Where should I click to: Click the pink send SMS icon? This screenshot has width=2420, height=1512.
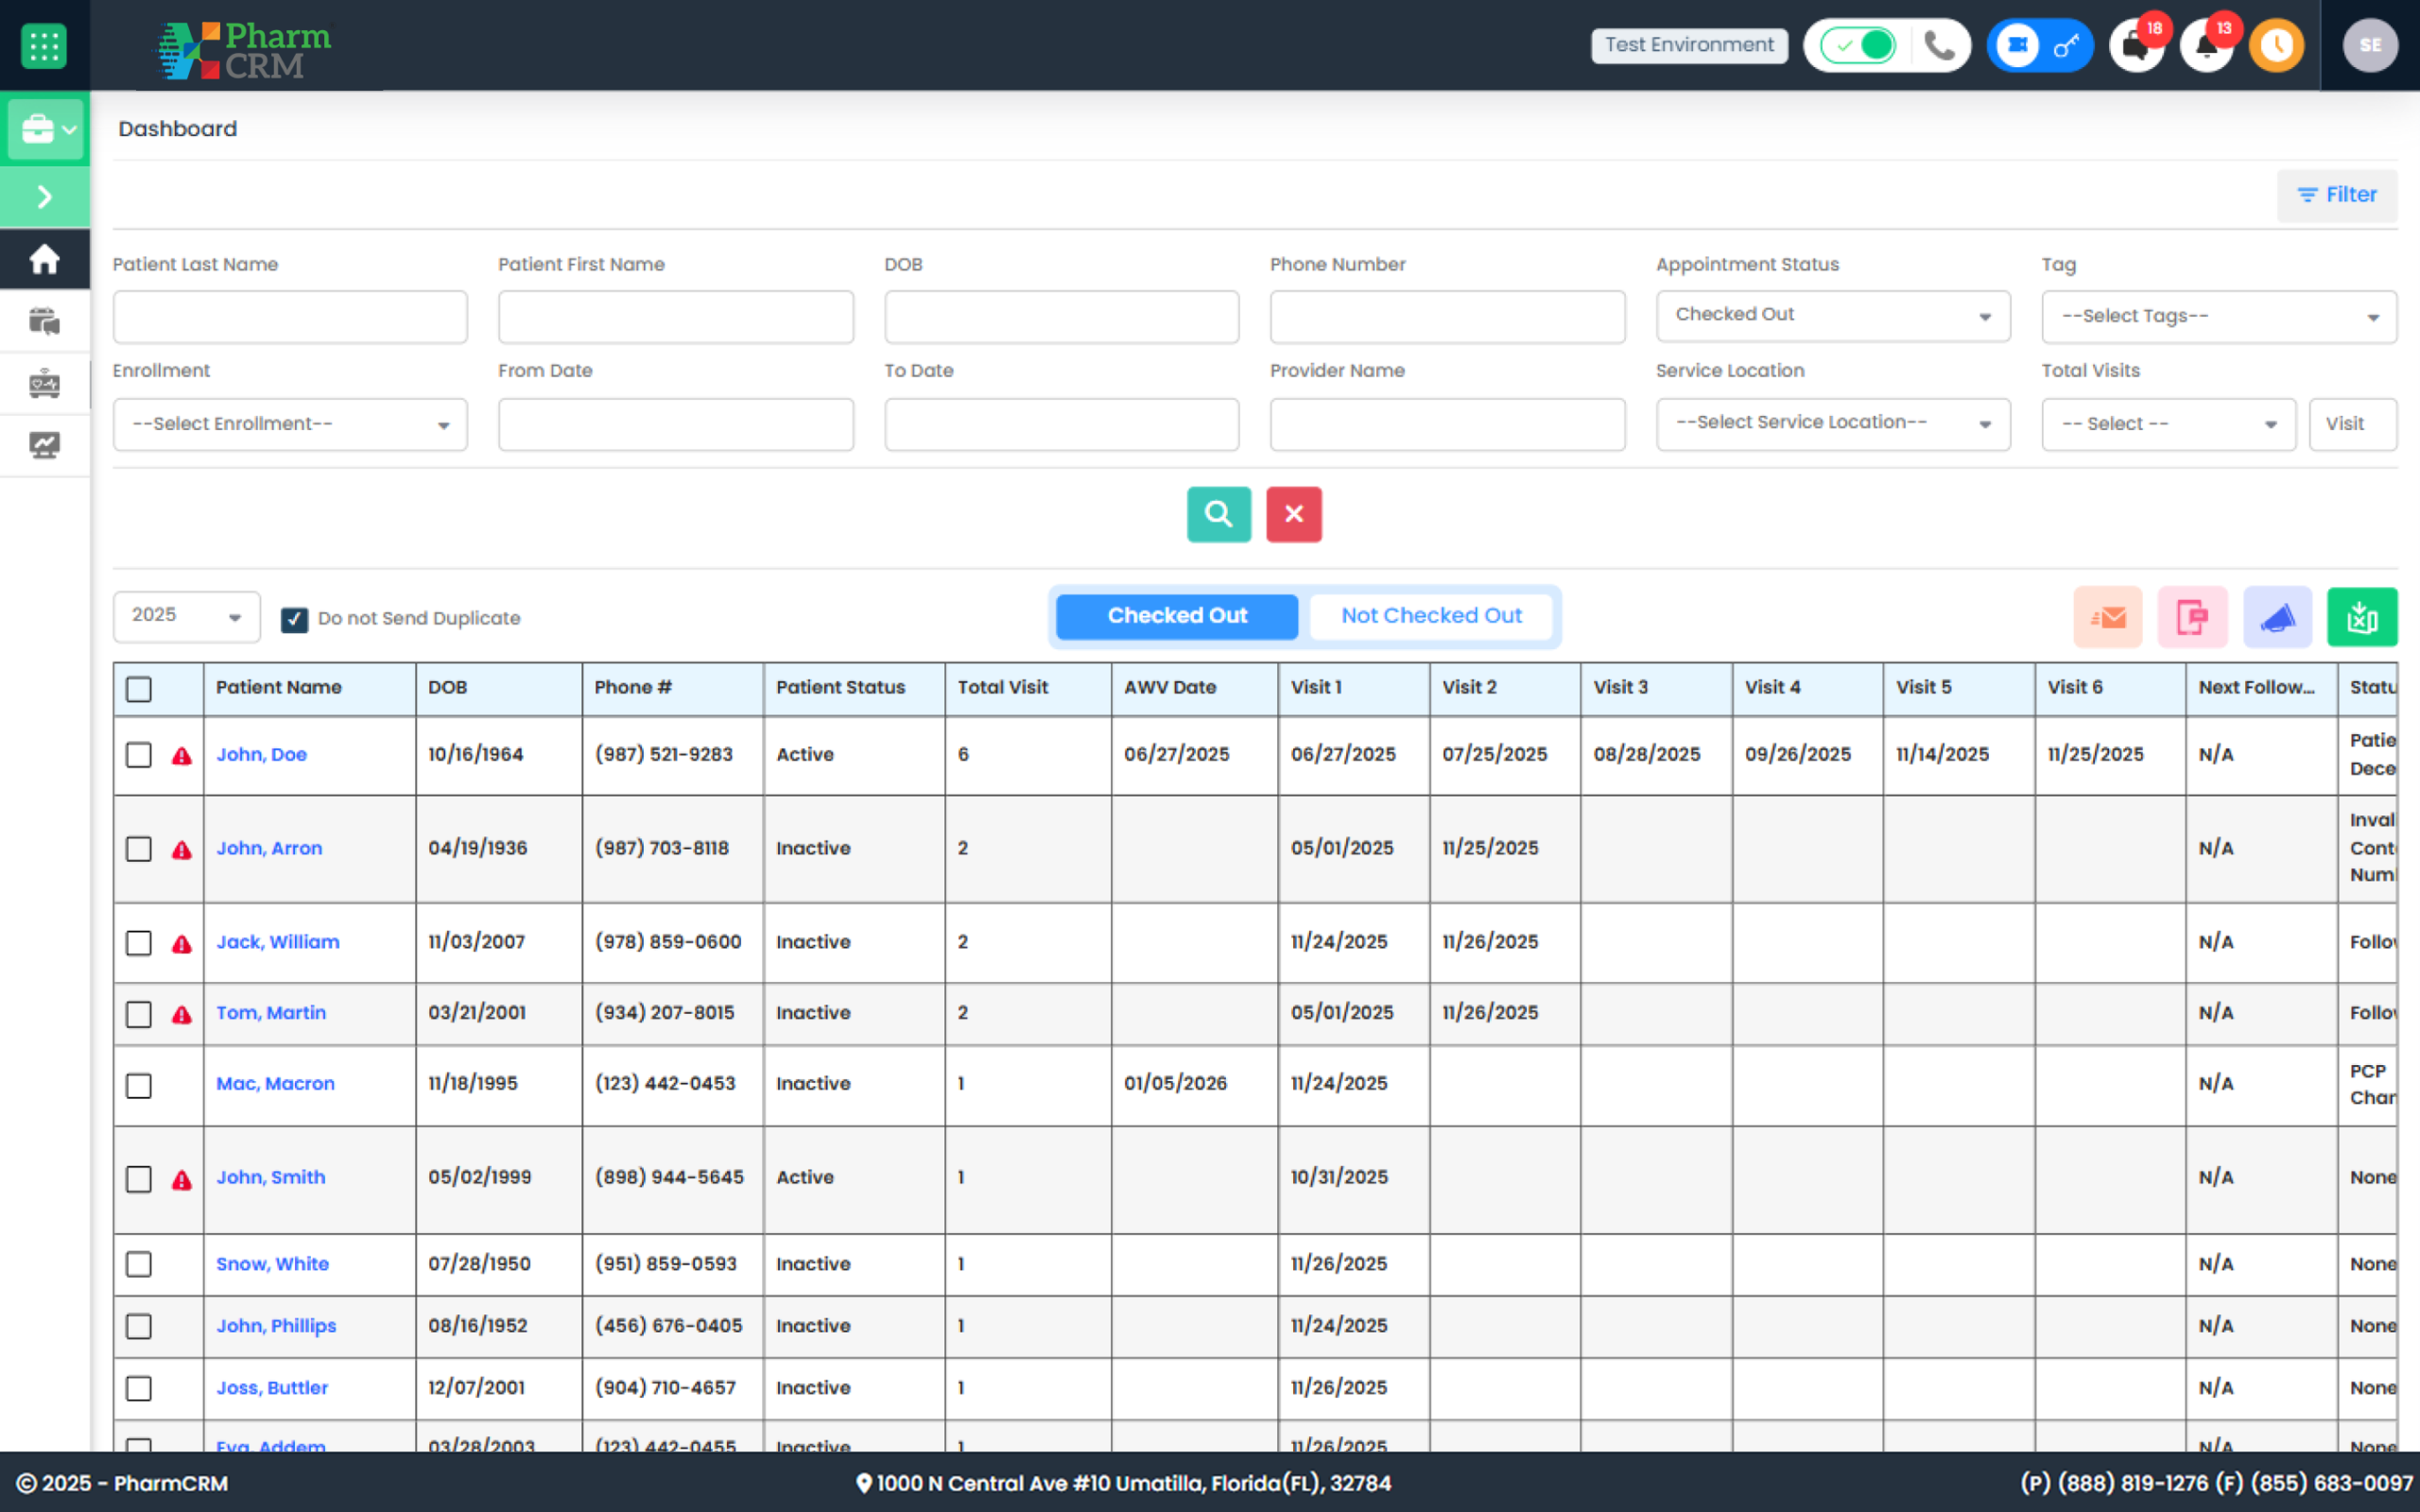(2192, 617)
